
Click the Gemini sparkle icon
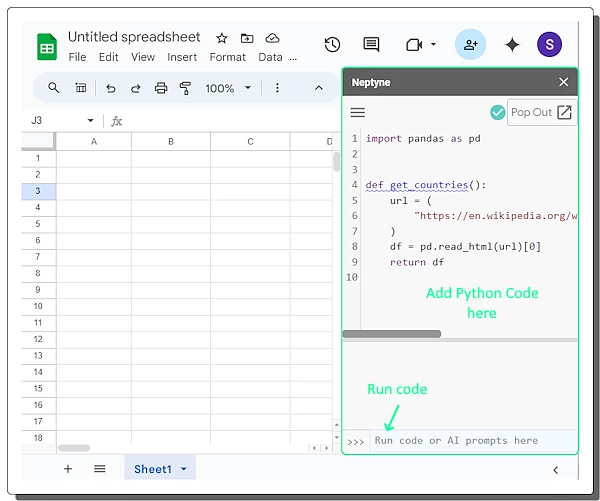(512, 45)
